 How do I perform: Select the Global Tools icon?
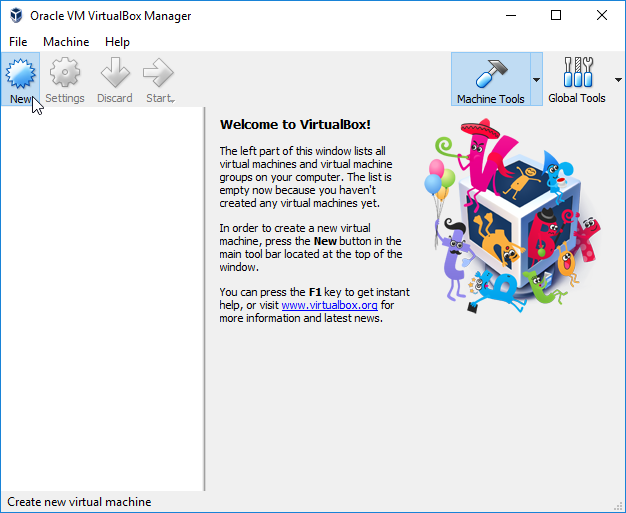coord(576,74)
